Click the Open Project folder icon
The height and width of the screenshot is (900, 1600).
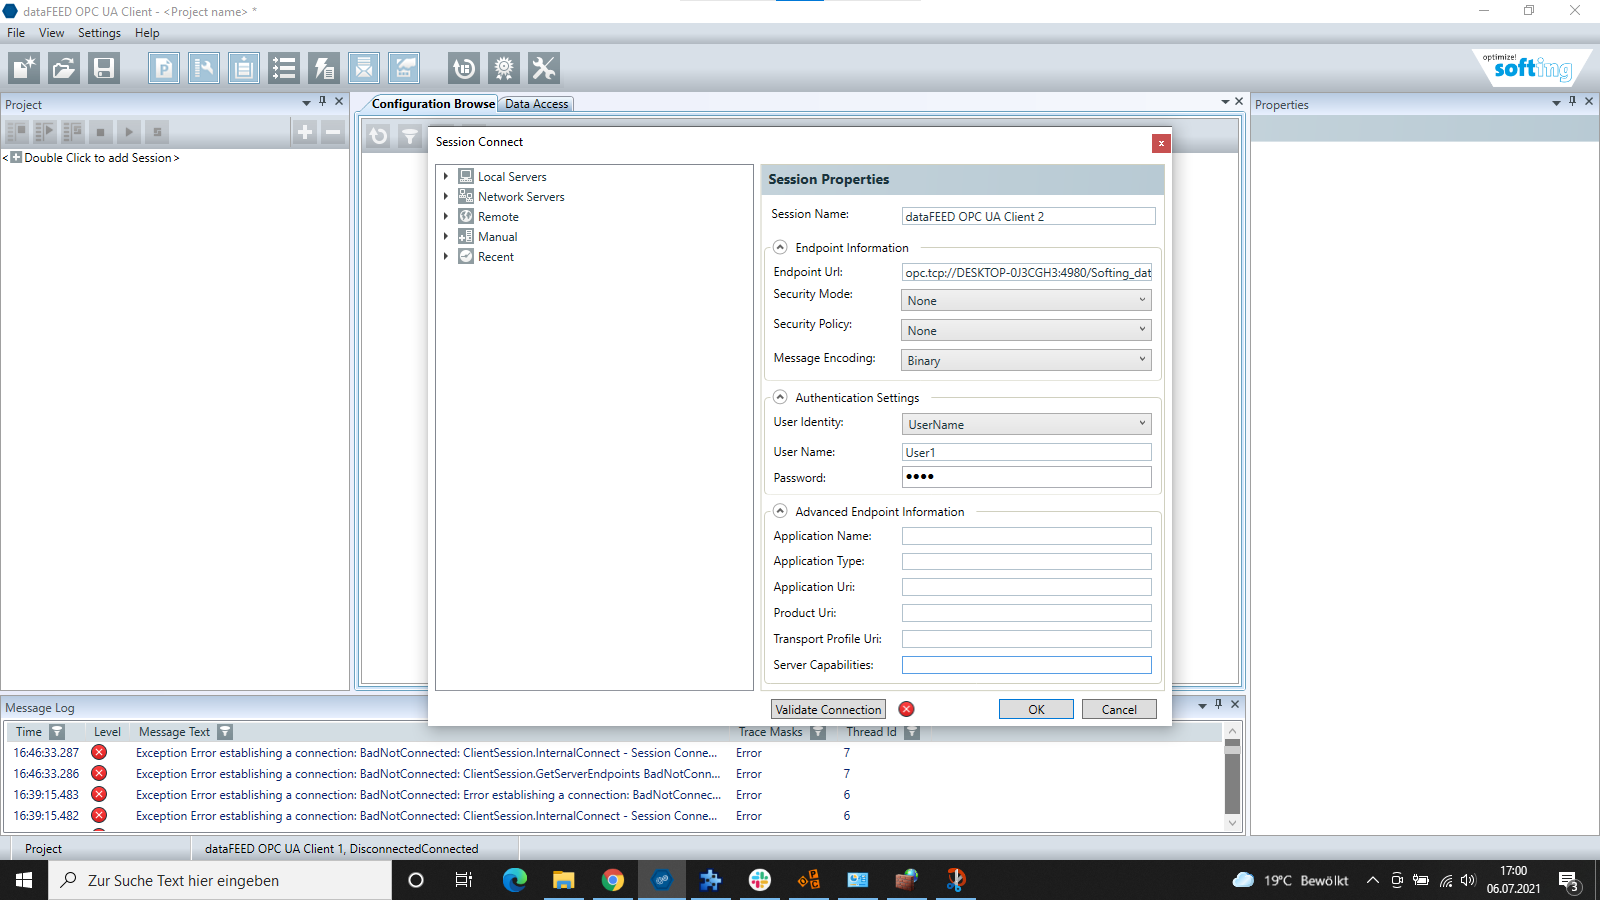[x=64, y=68]
